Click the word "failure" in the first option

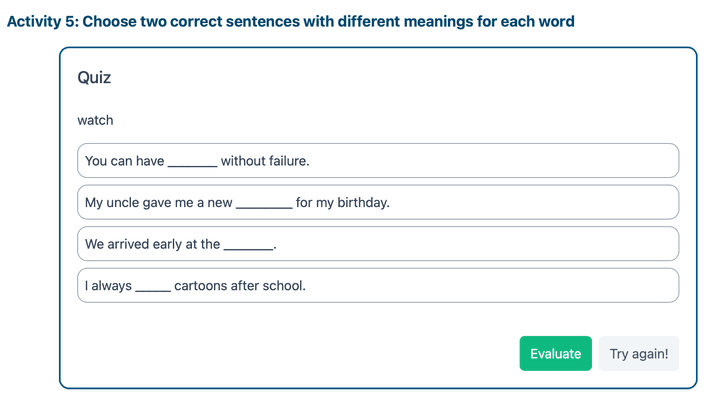(x=285, y=161)
